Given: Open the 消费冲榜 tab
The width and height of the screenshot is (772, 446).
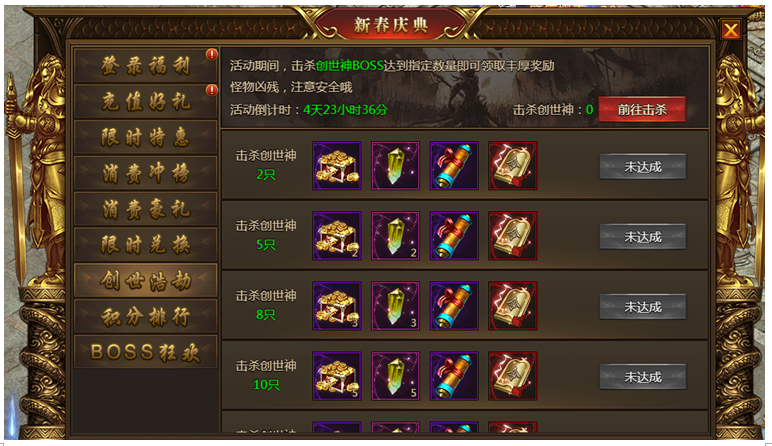Looking at the screenshot, I should [x=145, y=173].
